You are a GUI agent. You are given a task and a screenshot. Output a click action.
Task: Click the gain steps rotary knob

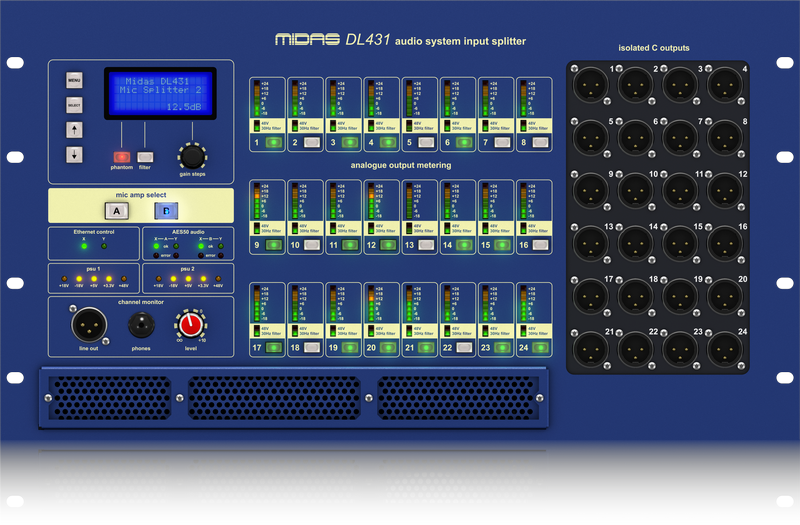click(x=192, y=157)
